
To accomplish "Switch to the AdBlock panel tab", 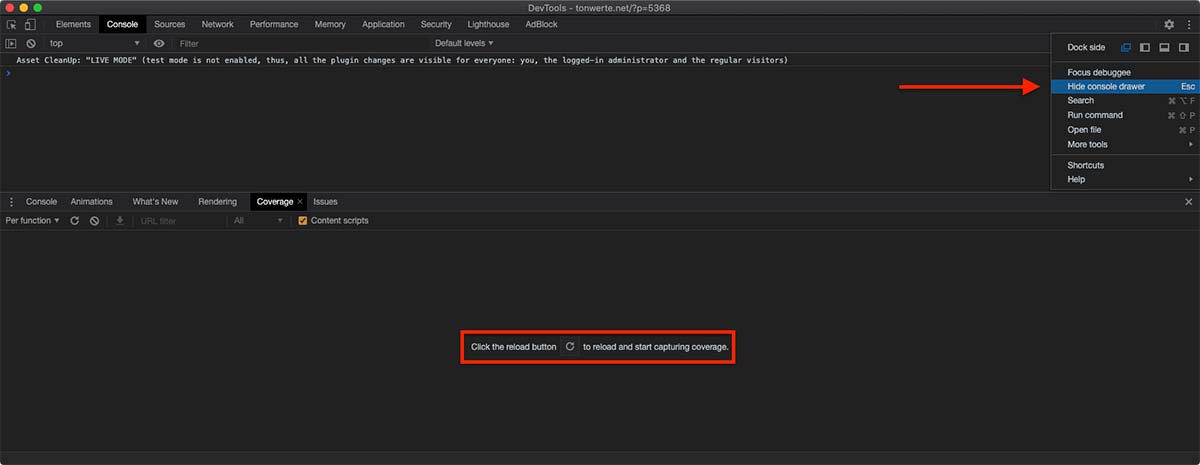I will (541, 24).
